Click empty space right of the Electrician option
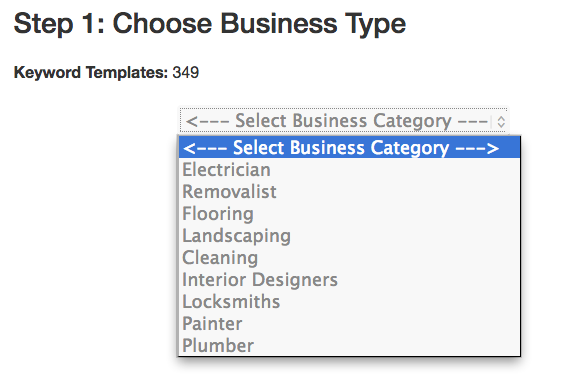 [x=395, y=169]
